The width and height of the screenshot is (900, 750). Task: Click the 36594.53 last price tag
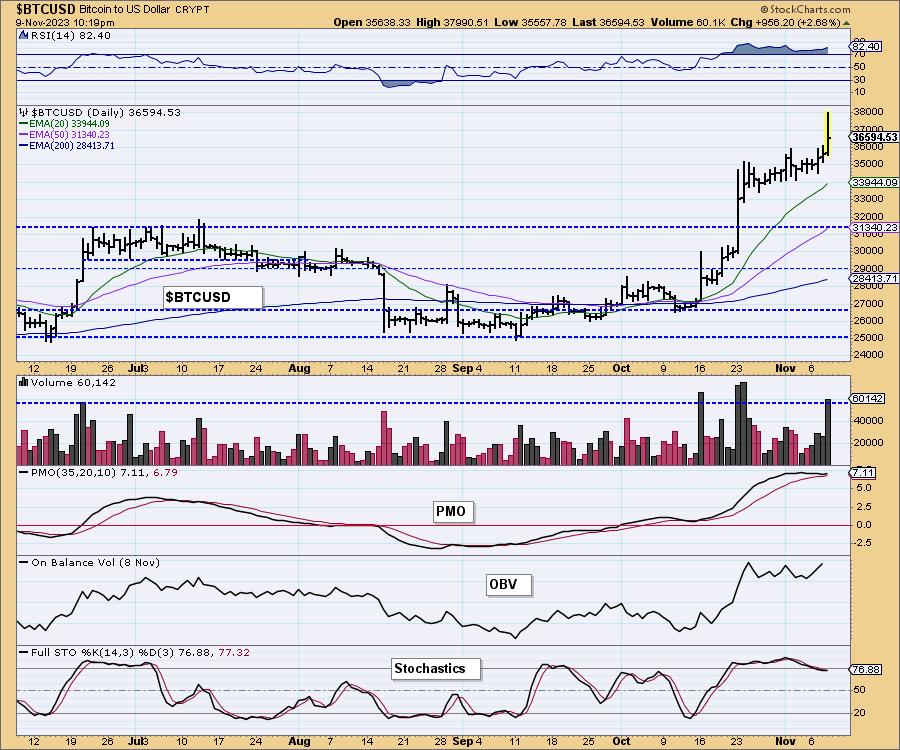[874, 137]
